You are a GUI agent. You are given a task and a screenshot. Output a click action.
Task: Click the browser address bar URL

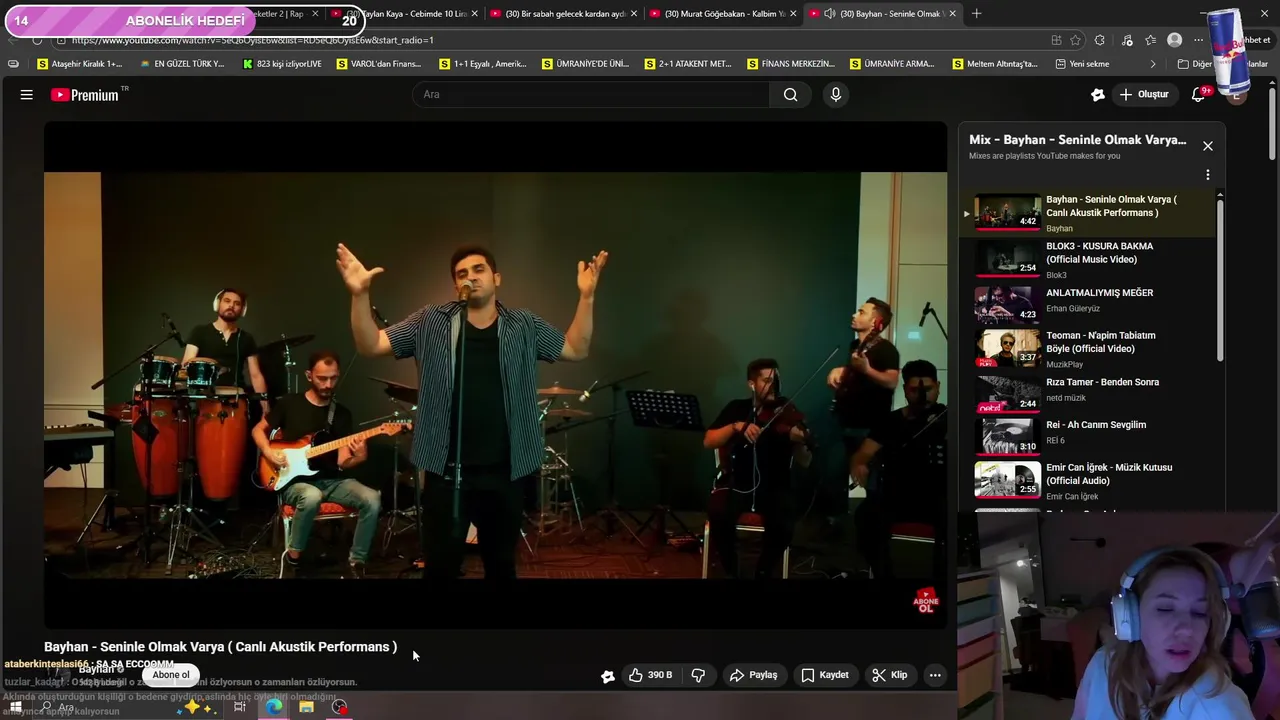[253, 40]
